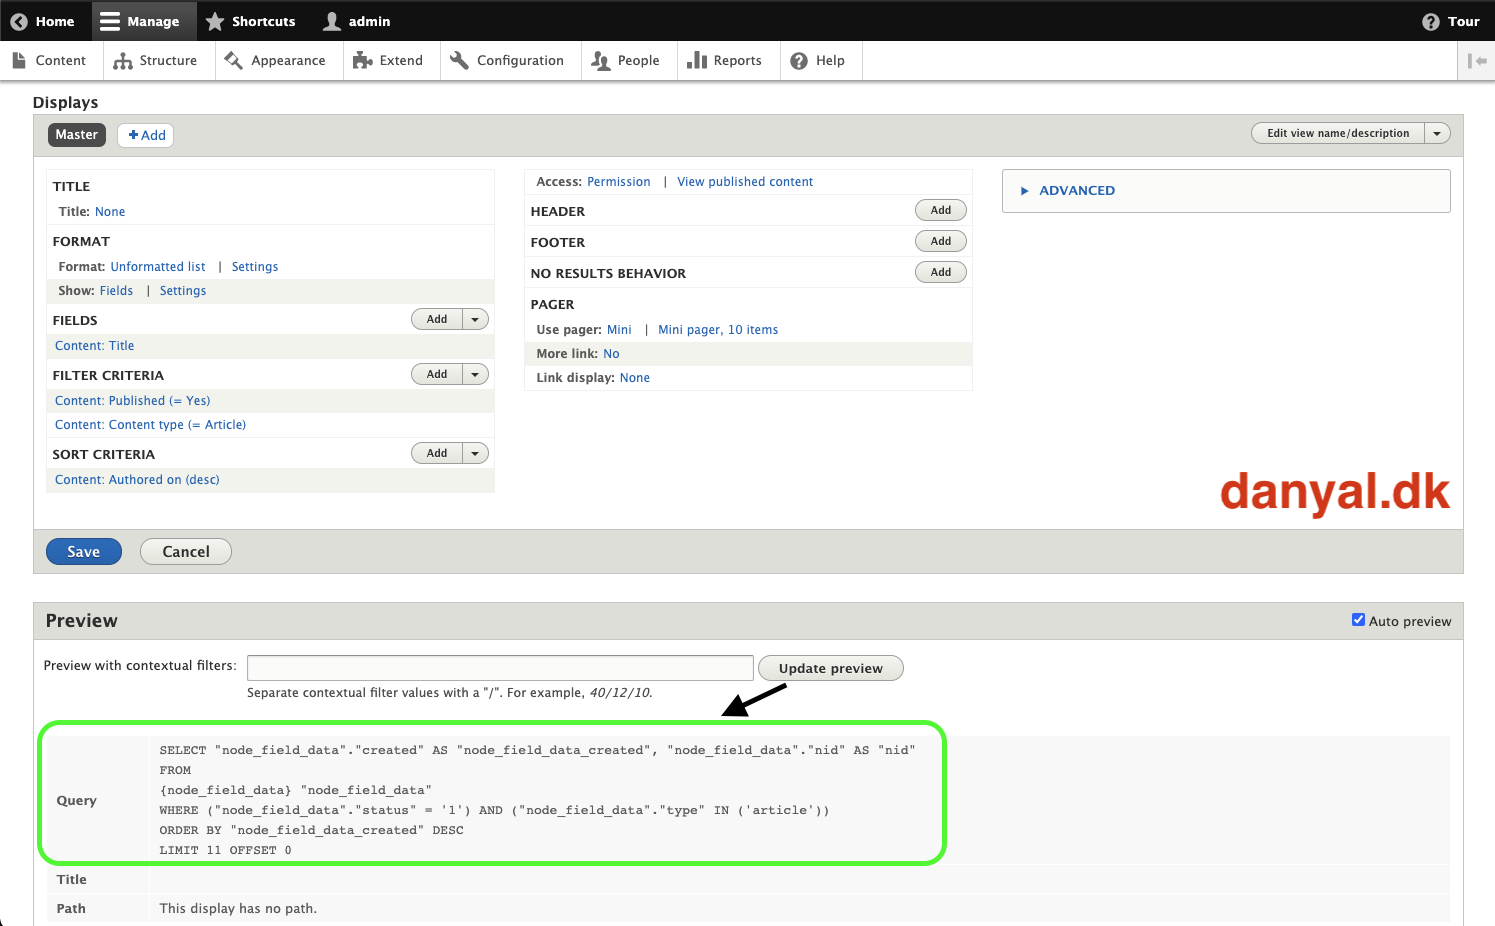This screenshot has width=1495, height=926.
Task: Click the Reports bar chart icon
Action: click(697, 61)
